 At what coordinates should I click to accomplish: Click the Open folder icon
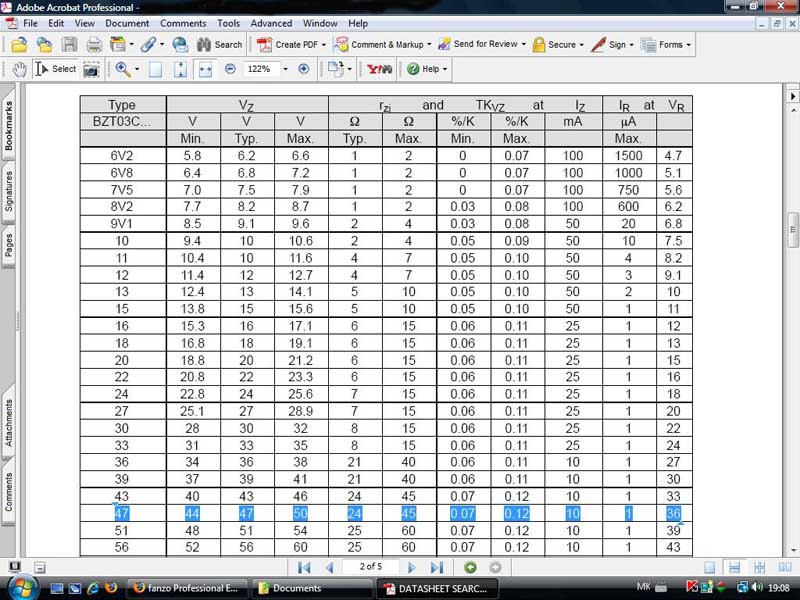(19, 44)
